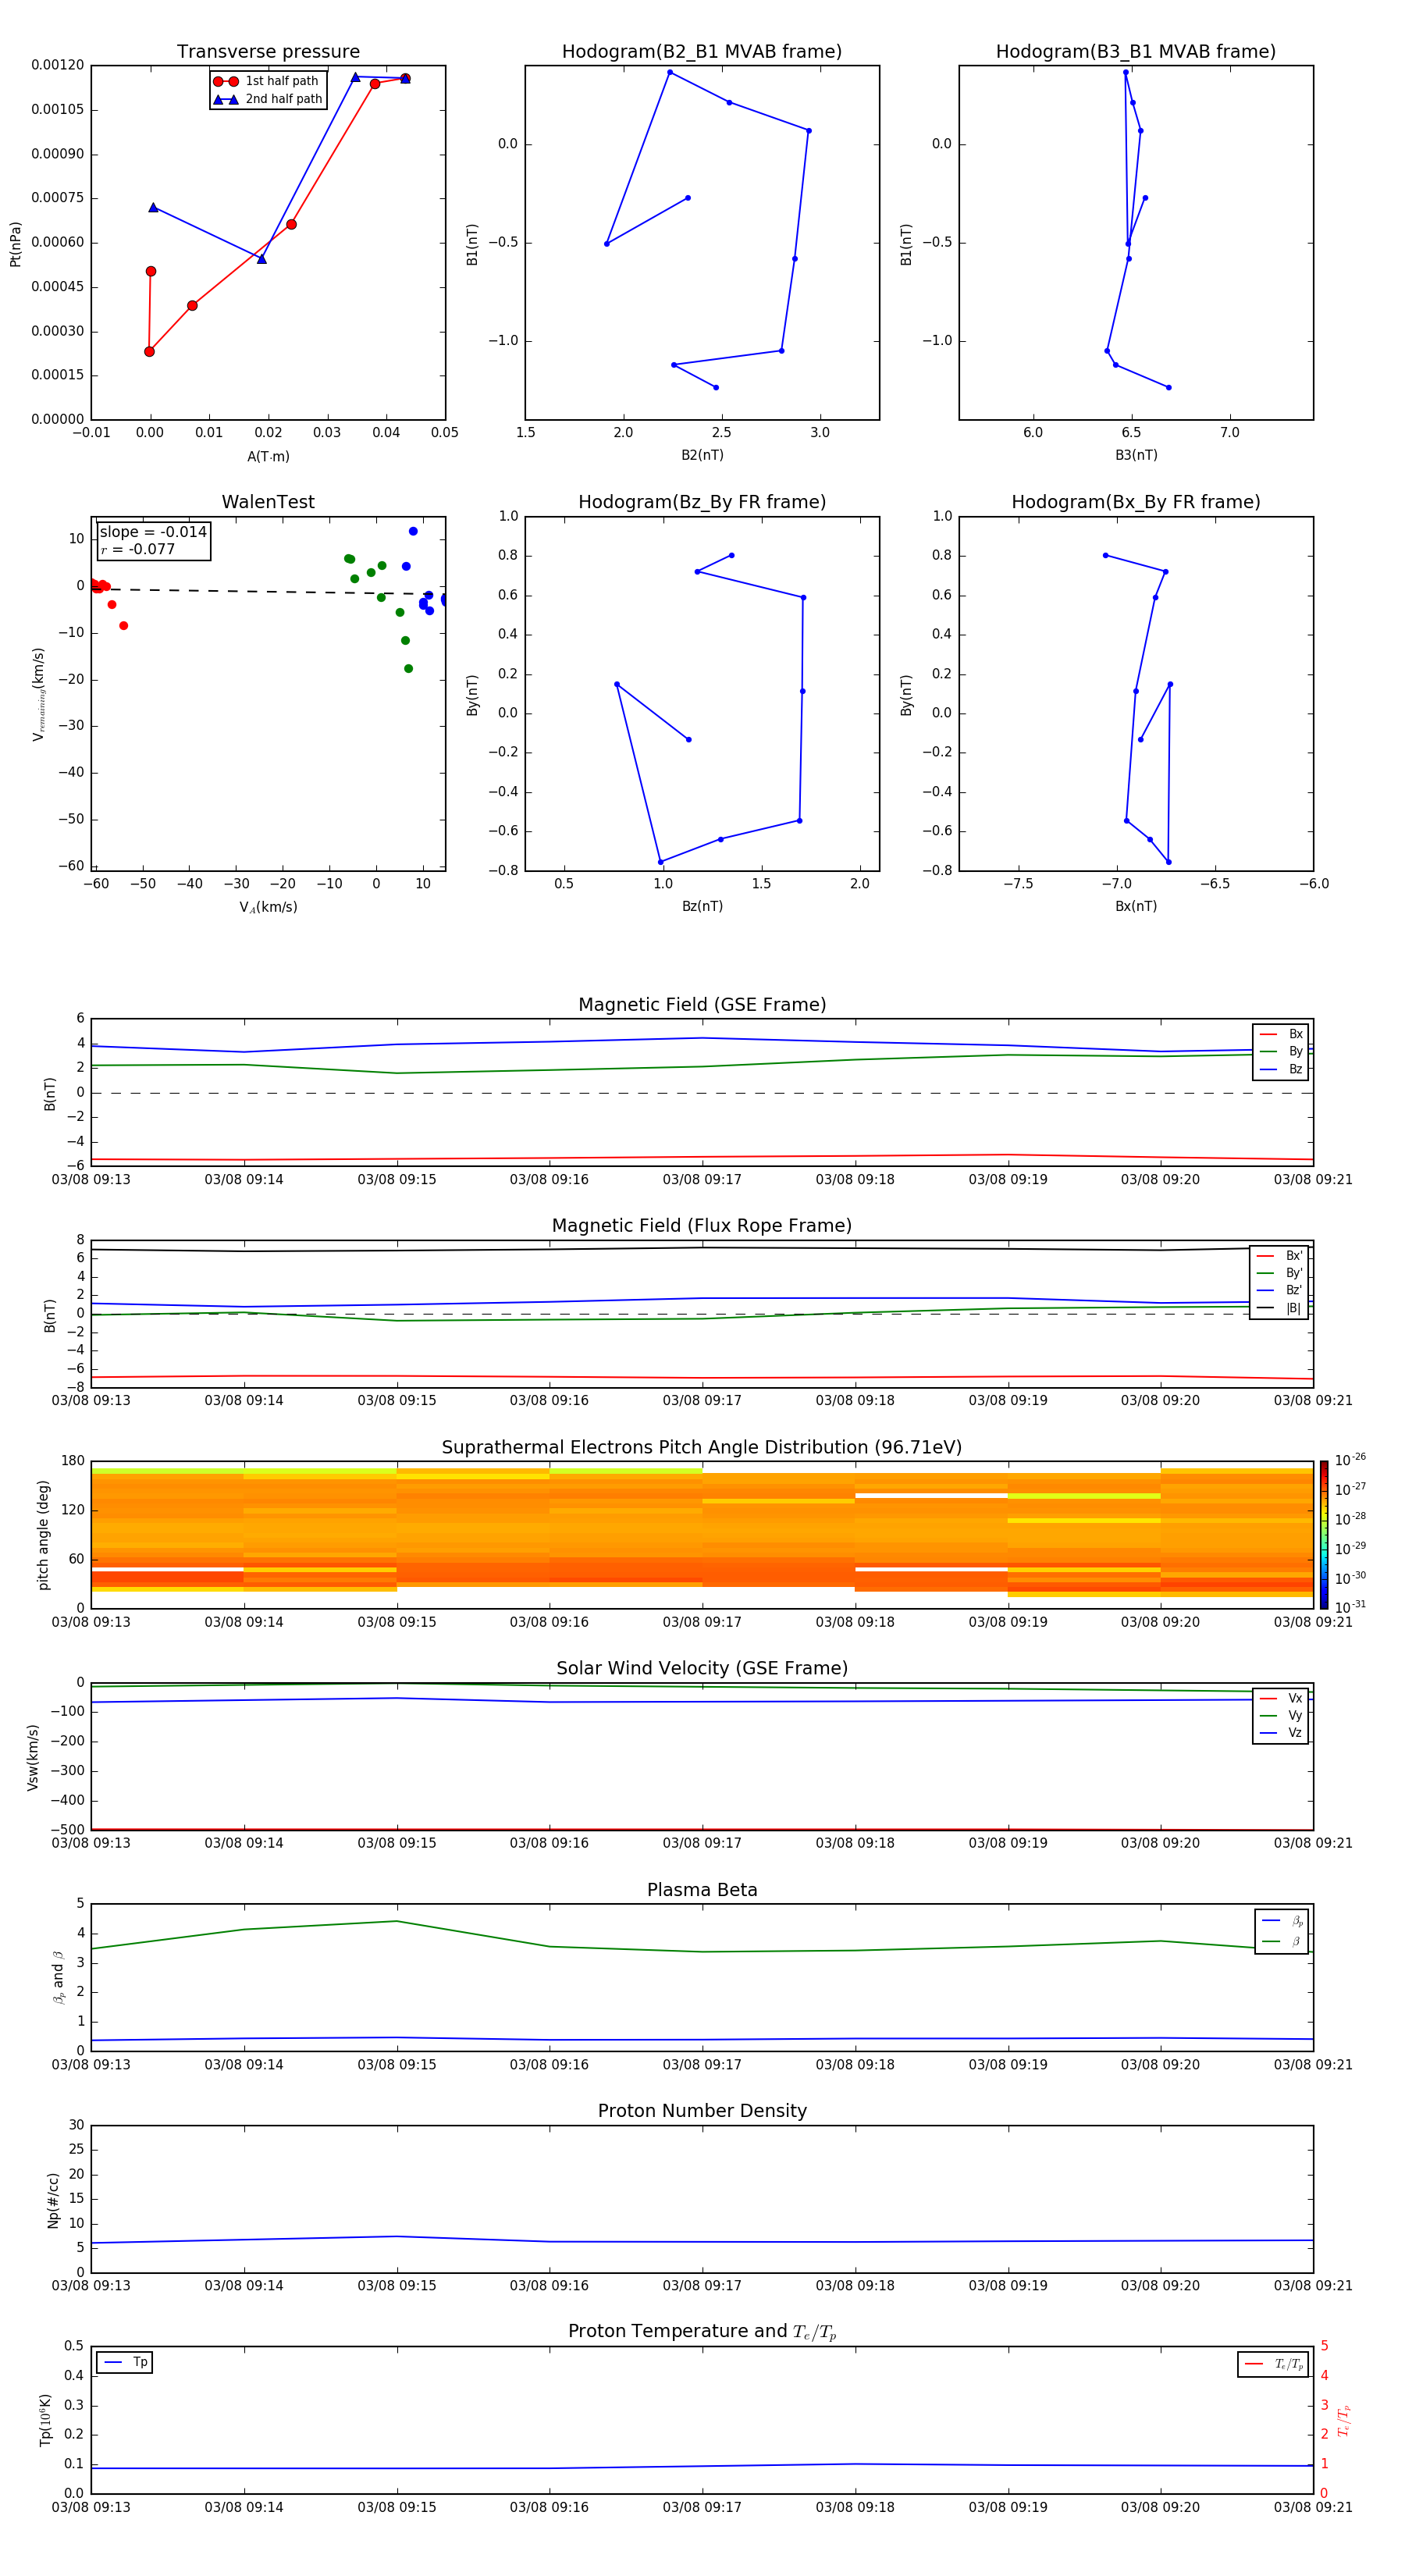The image size is (1405, 2576).
Task: Click the 'Proton Number Density' title
Action: tap(702, 2111)
